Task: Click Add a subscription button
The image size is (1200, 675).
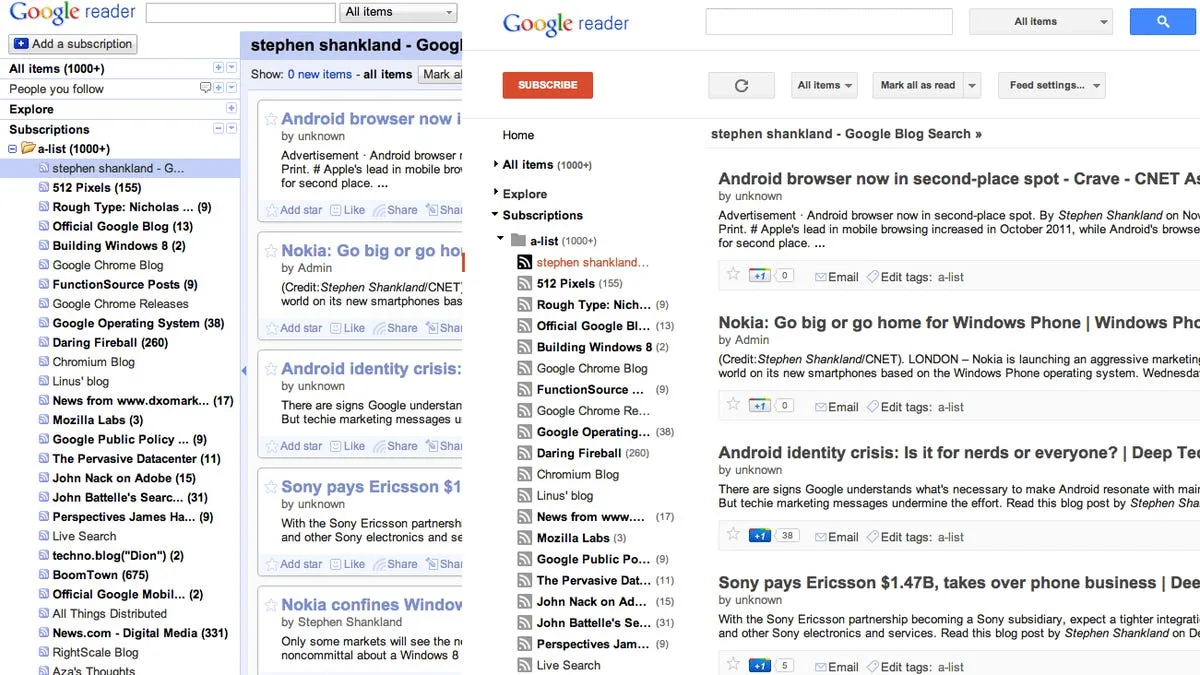Action: coord(73,44)
